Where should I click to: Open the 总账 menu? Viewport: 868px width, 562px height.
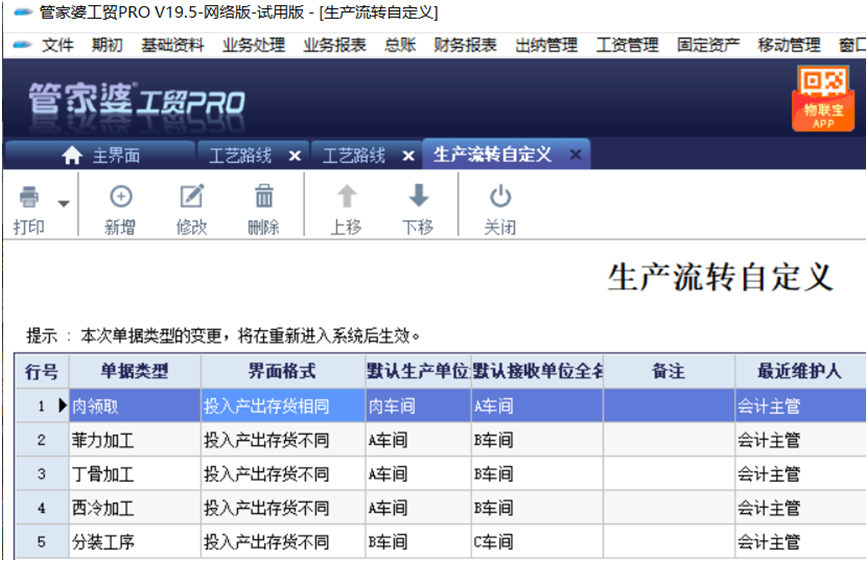coord(400,45)
